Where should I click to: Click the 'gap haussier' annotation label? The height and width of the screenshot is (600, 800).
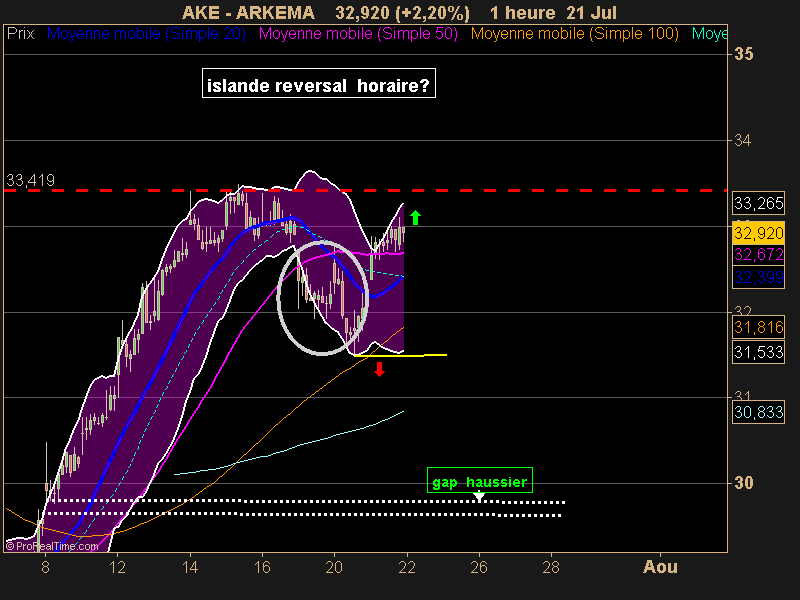(x=480, y=481)
